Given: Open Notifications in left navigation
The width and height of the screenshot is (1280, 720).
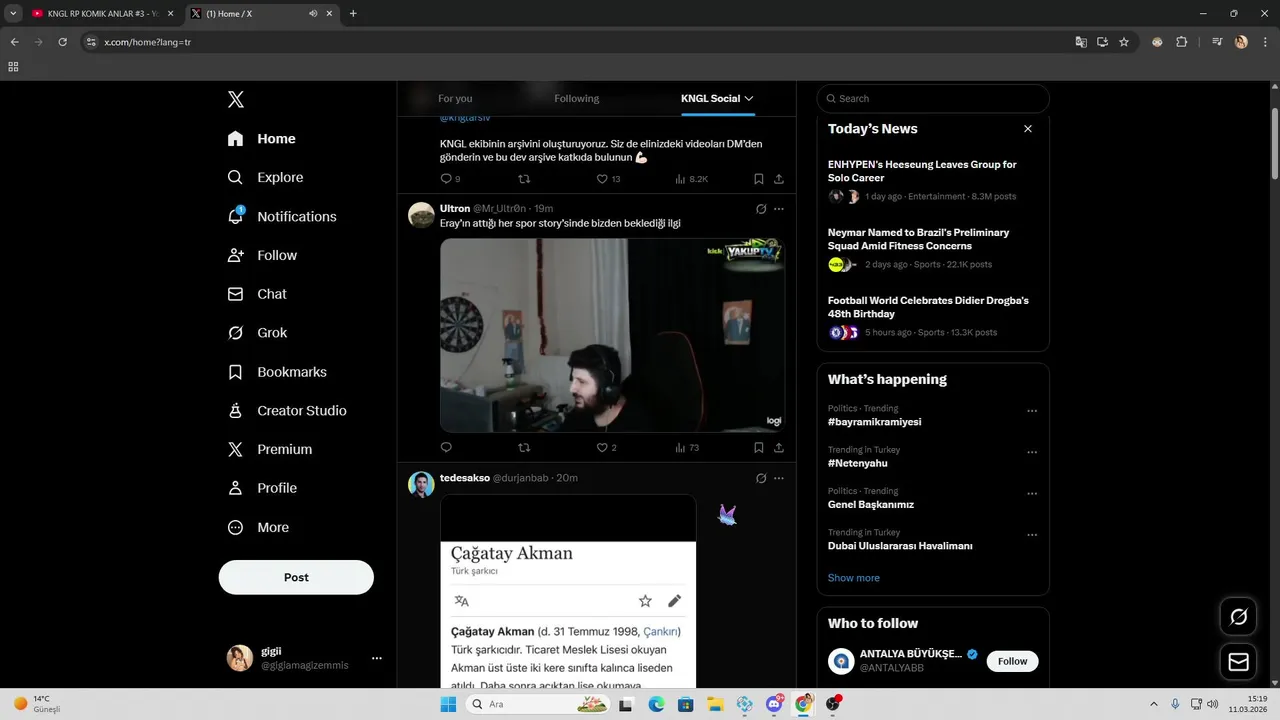Looking at the screenshot, I should pyautogui.click(x=282, y=216).
